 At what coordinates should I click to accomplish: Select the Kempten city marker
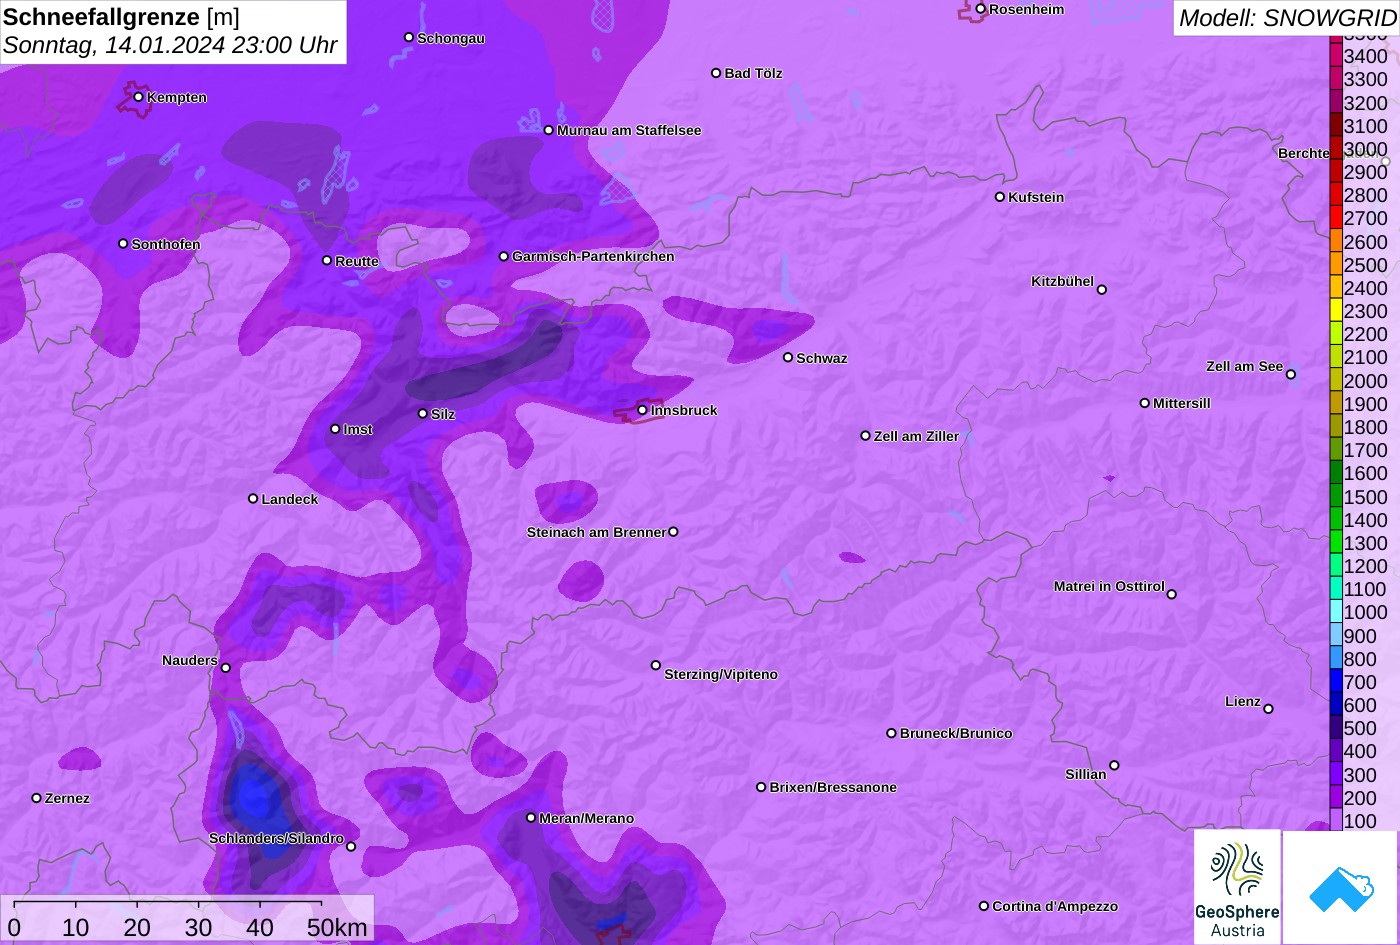coord(139,97)
